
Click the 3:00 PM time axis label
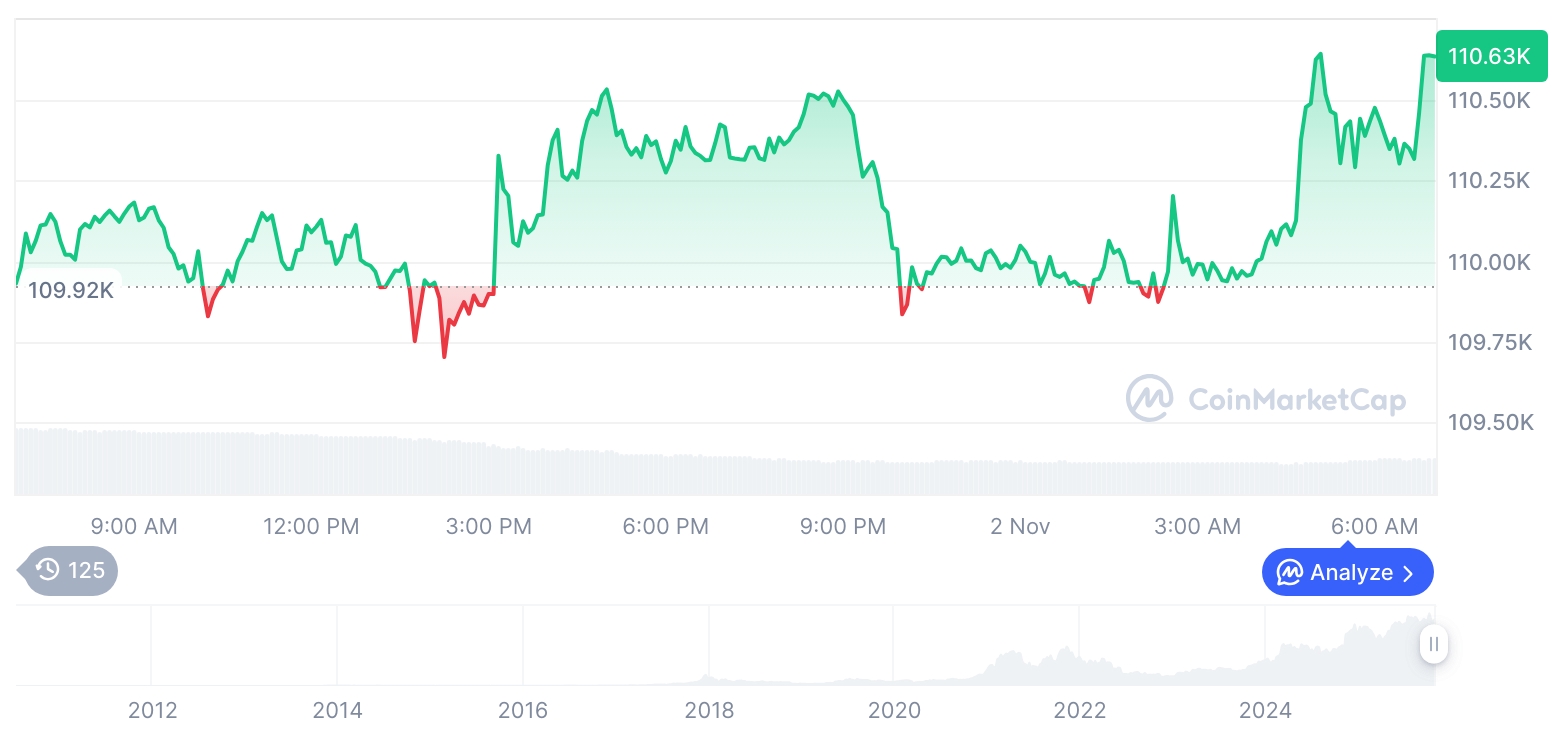pos(489,526)
